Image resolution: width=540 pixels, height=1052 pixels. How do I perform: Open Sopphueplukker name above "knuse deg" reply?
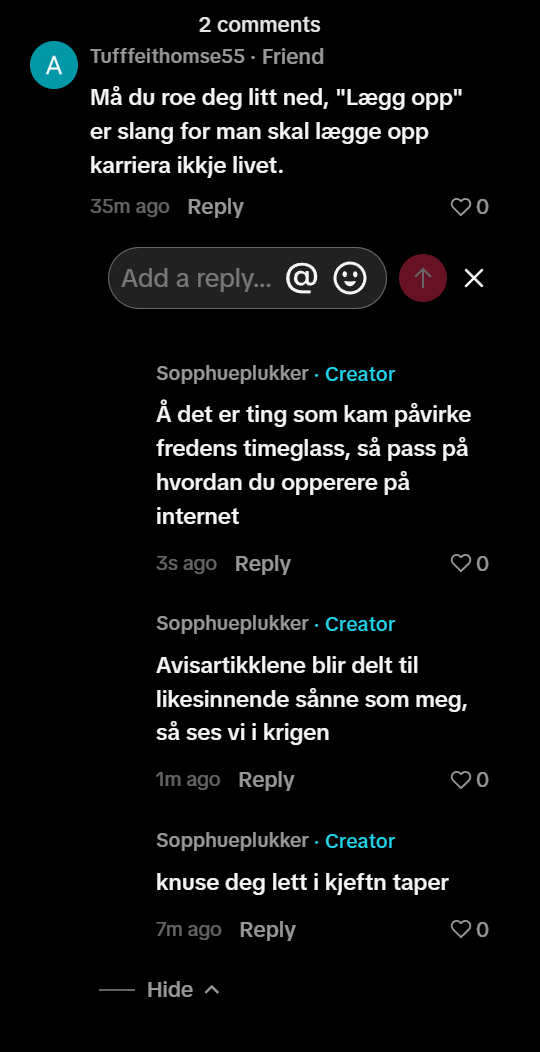coord(232,840)
